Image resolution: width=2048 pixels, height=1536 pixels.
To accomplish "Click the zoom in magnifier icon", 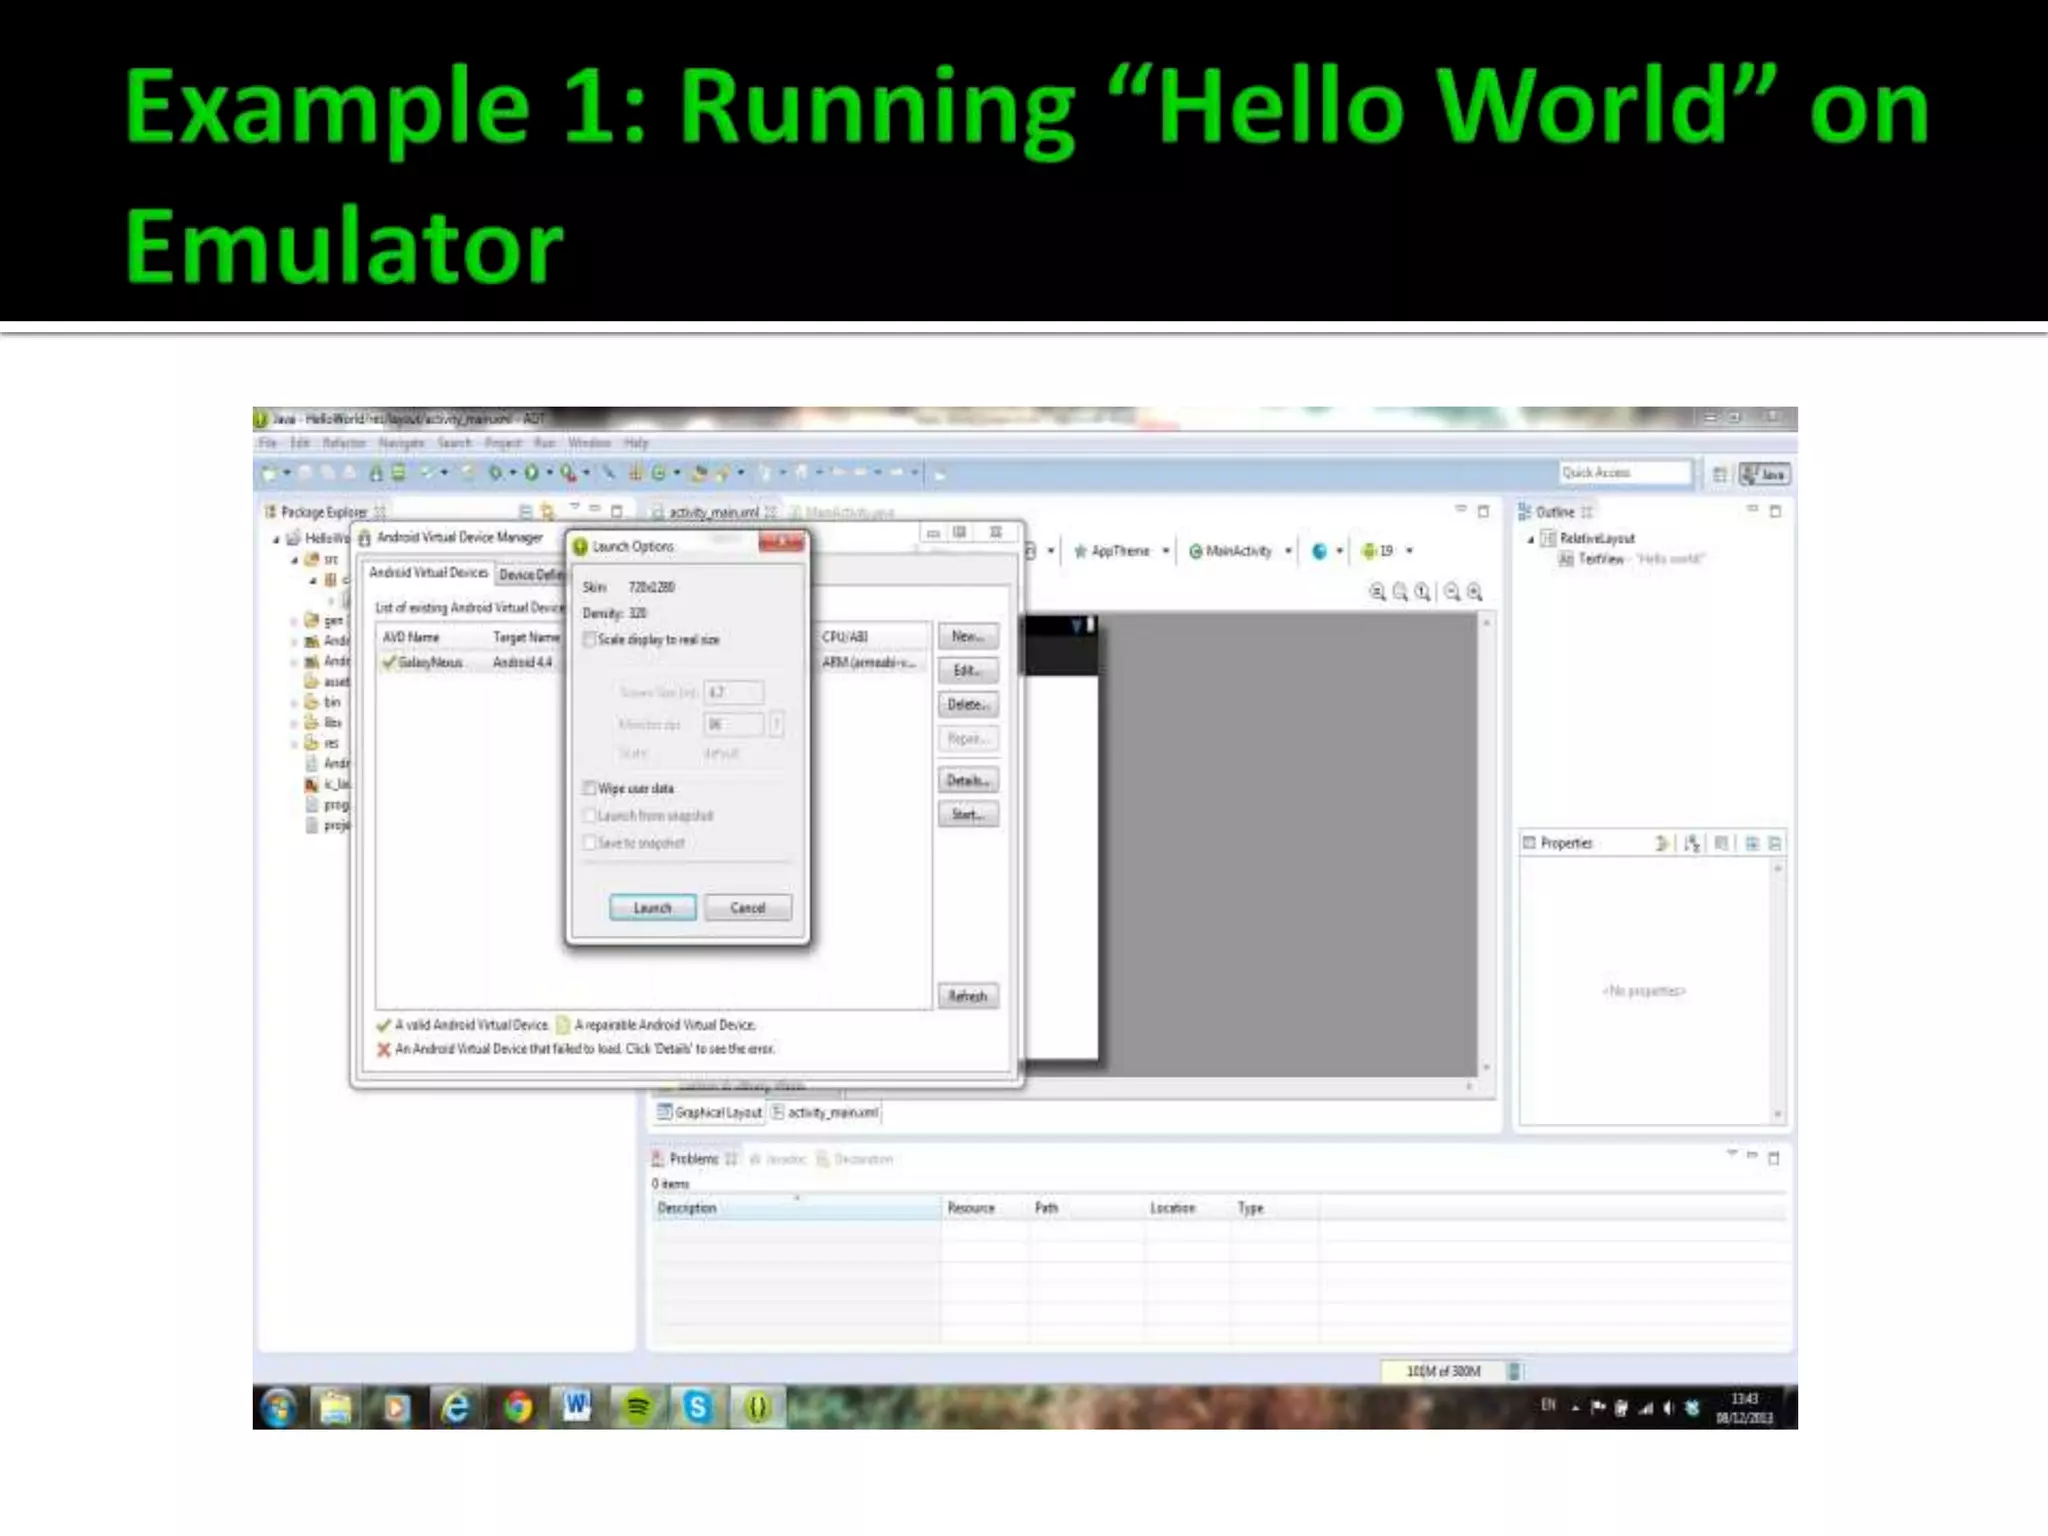I will (1474, 592).
